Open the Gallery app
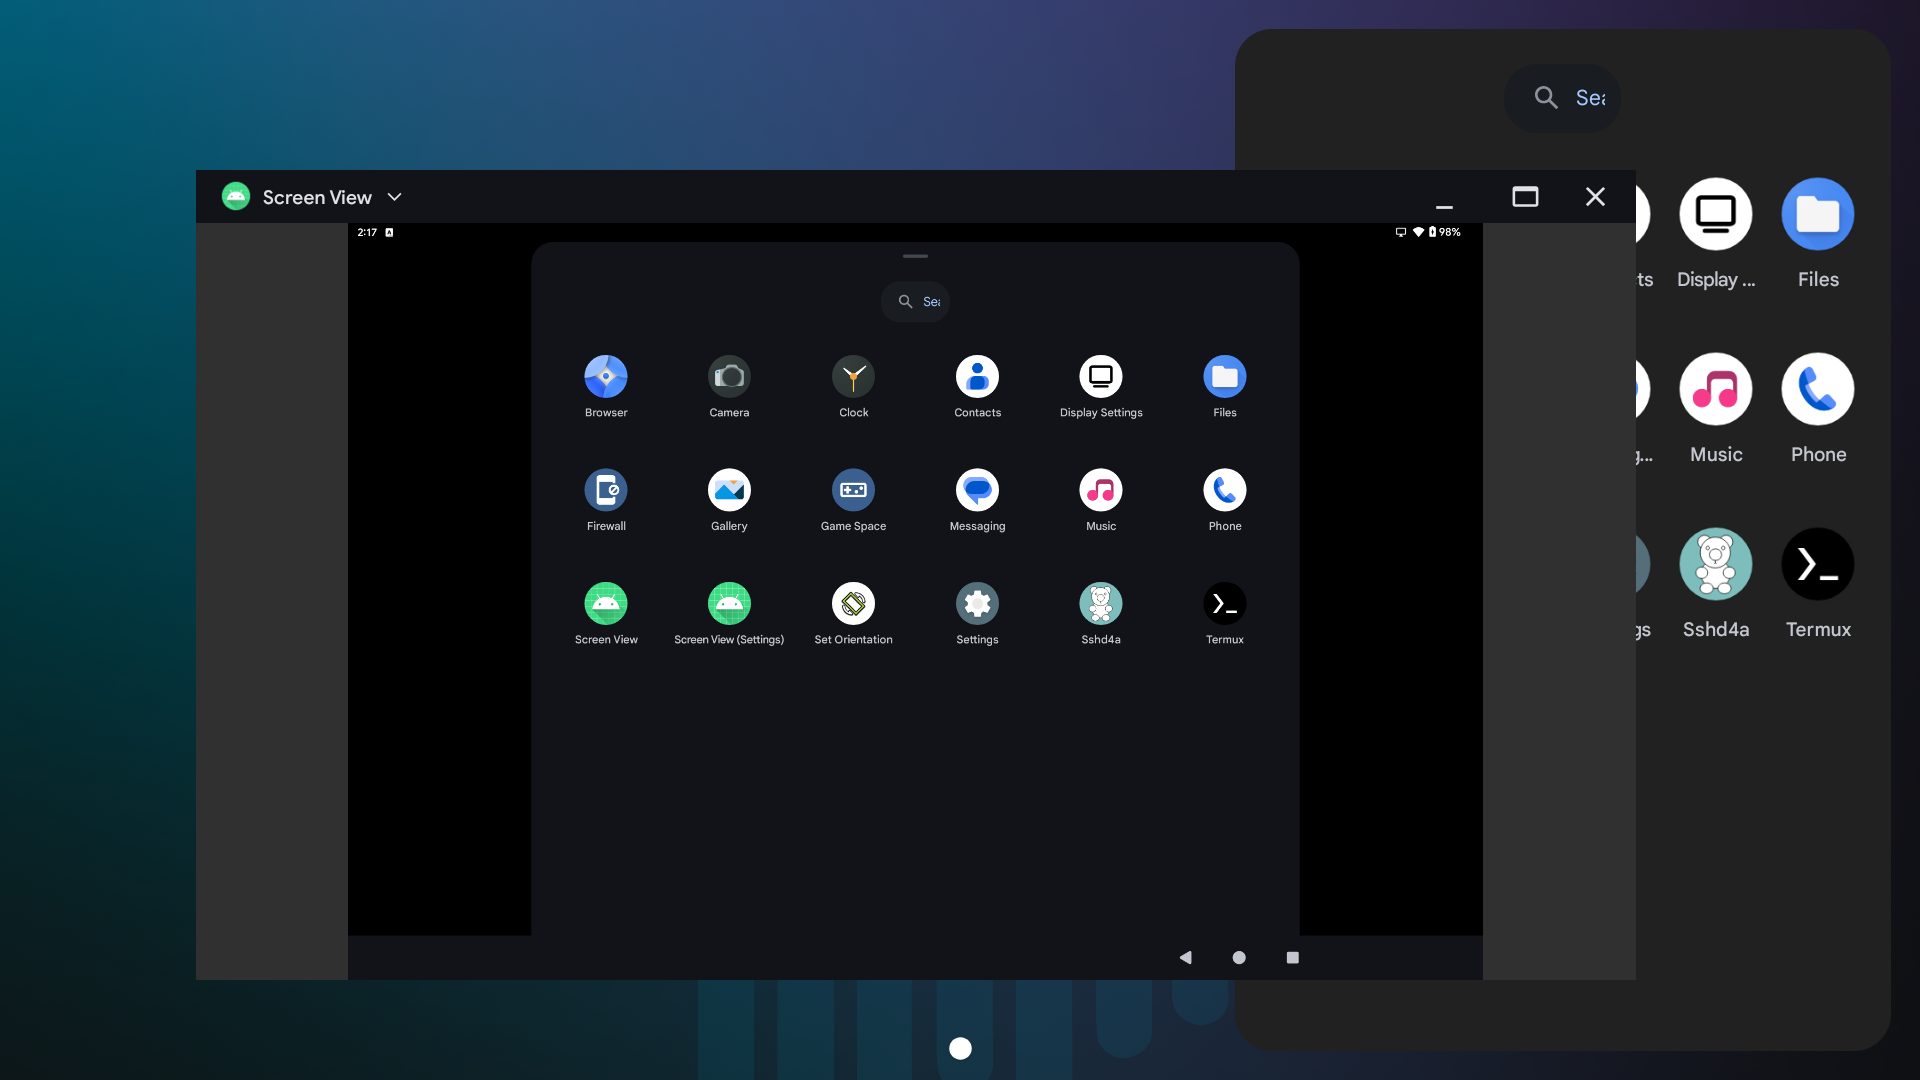This screenshot has height=1080, width=1920. [x=729, y=489]
